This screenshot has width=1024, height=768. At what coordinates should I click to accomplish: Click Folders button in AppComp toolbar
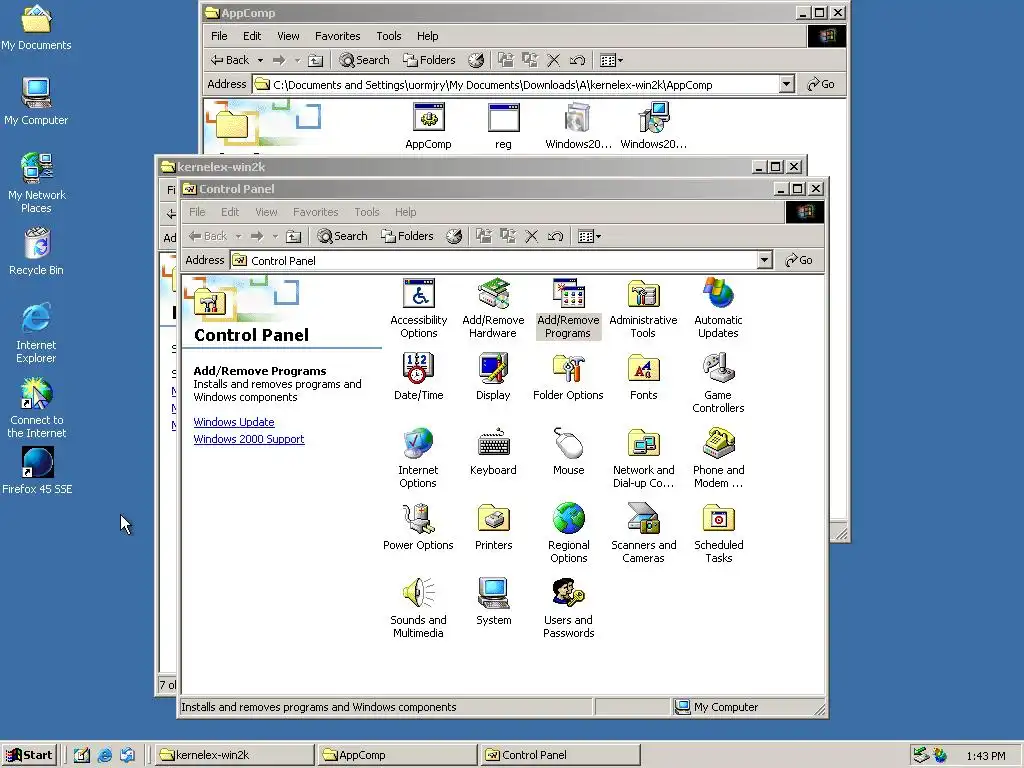[x=430, y=60]
